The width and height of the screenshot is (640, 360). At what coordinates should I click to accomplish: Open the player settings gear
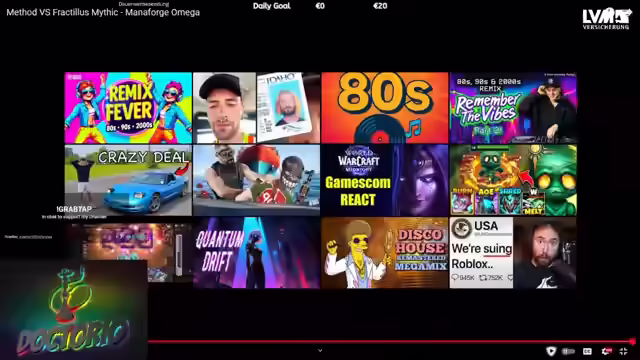pyautogui.click(x=606, y=351)
